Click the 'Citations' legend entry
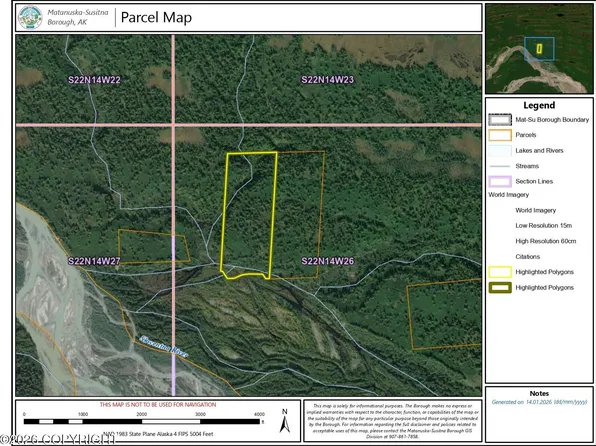Viewport: 596px width, 446px height. point(528,257)
